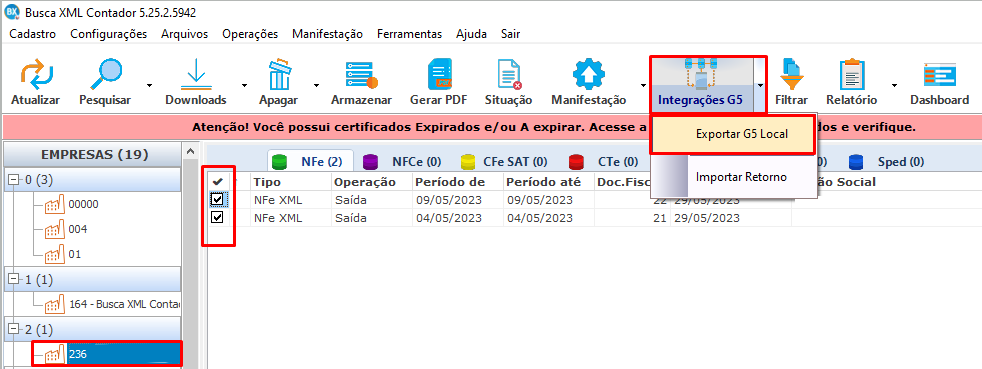982x369 pixels.
Task: Sort by the Operação column header
Action: 372,182
